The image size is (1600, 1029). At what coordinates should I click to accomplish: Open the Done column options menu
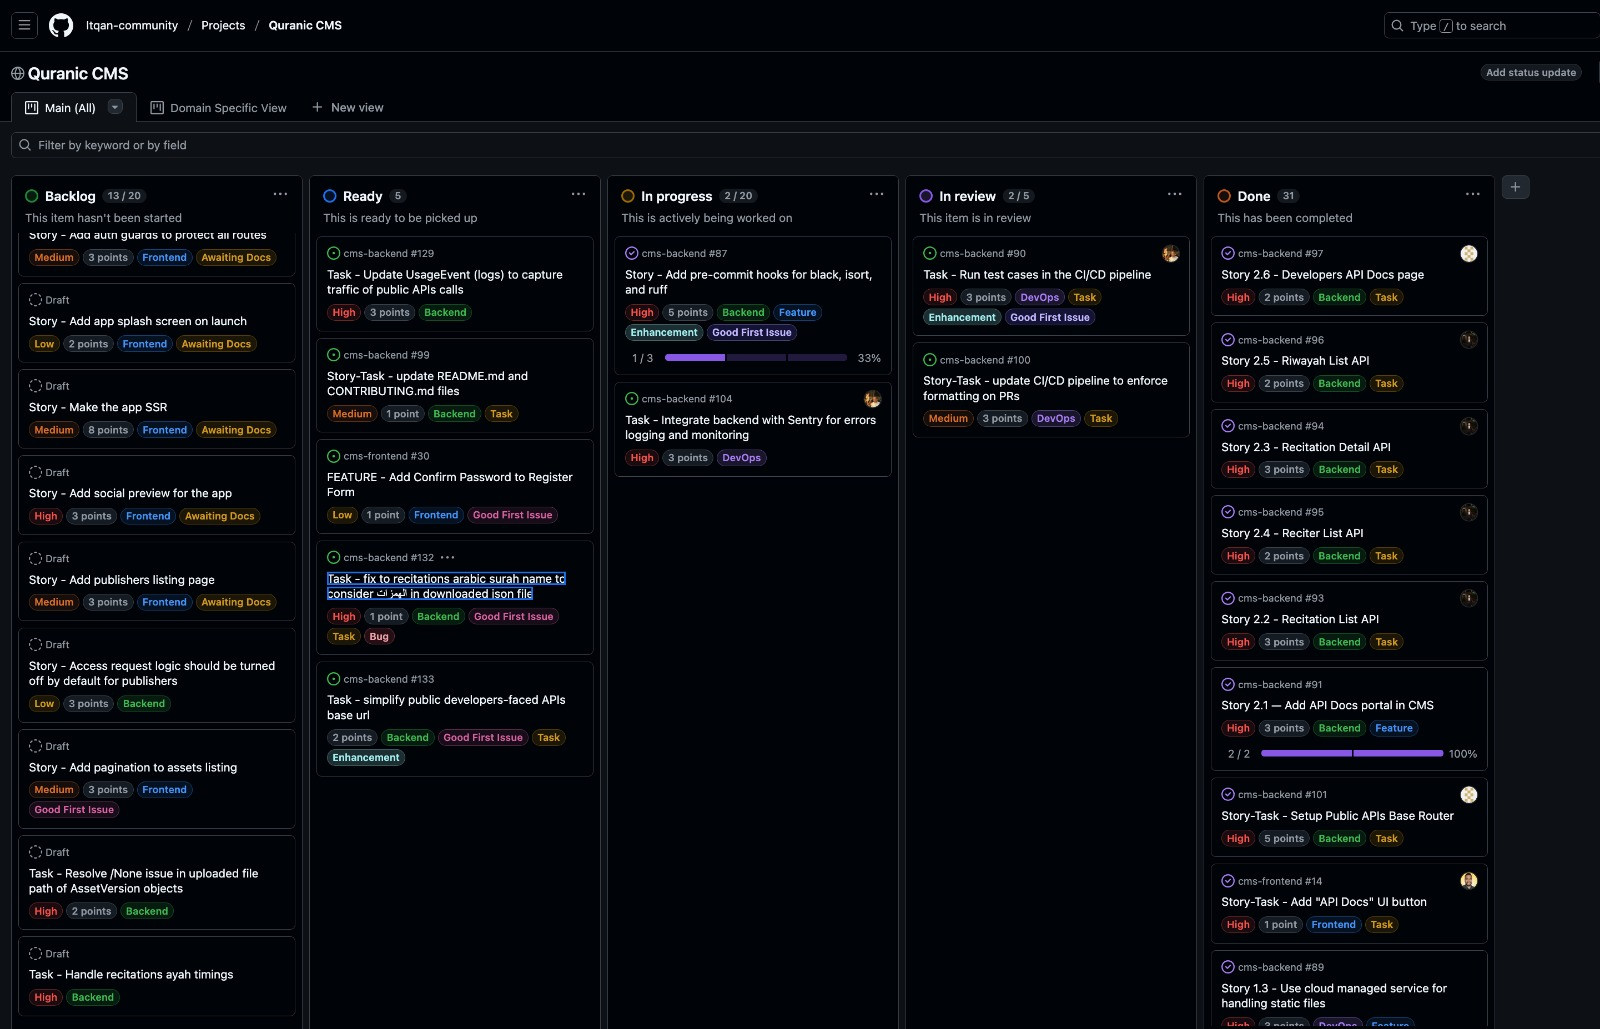tap(1472, 195)
